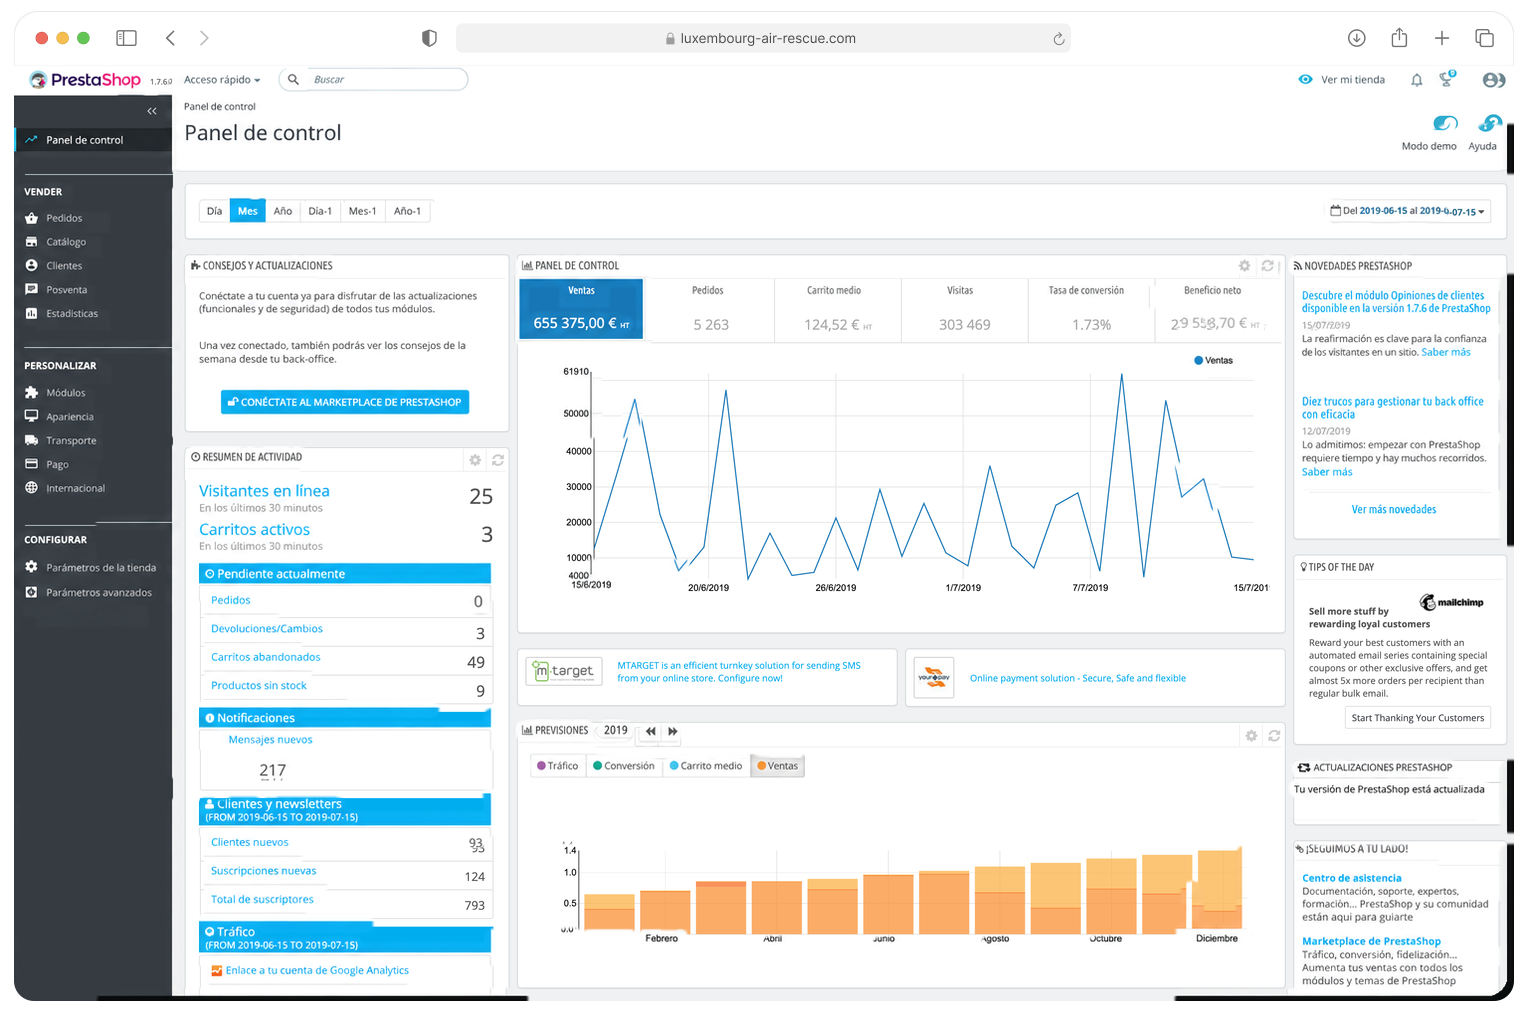Click Conéctate al Marketplace de PrestaShop button
Viewport: 1528px width, 1018px height.
click(x=345, y=402)
